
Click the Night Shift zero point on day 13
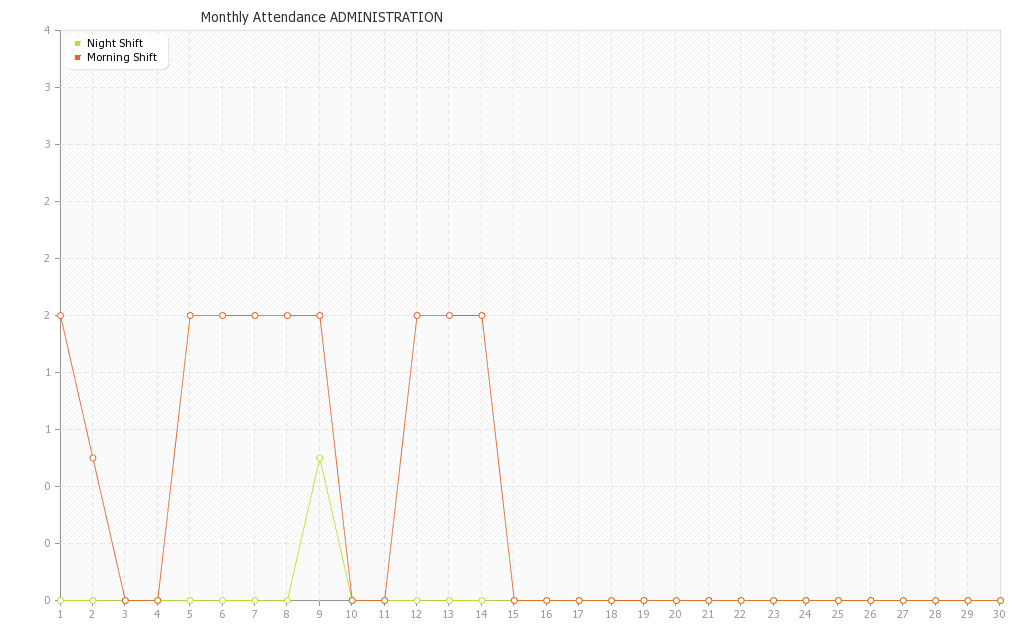[449, 600]
